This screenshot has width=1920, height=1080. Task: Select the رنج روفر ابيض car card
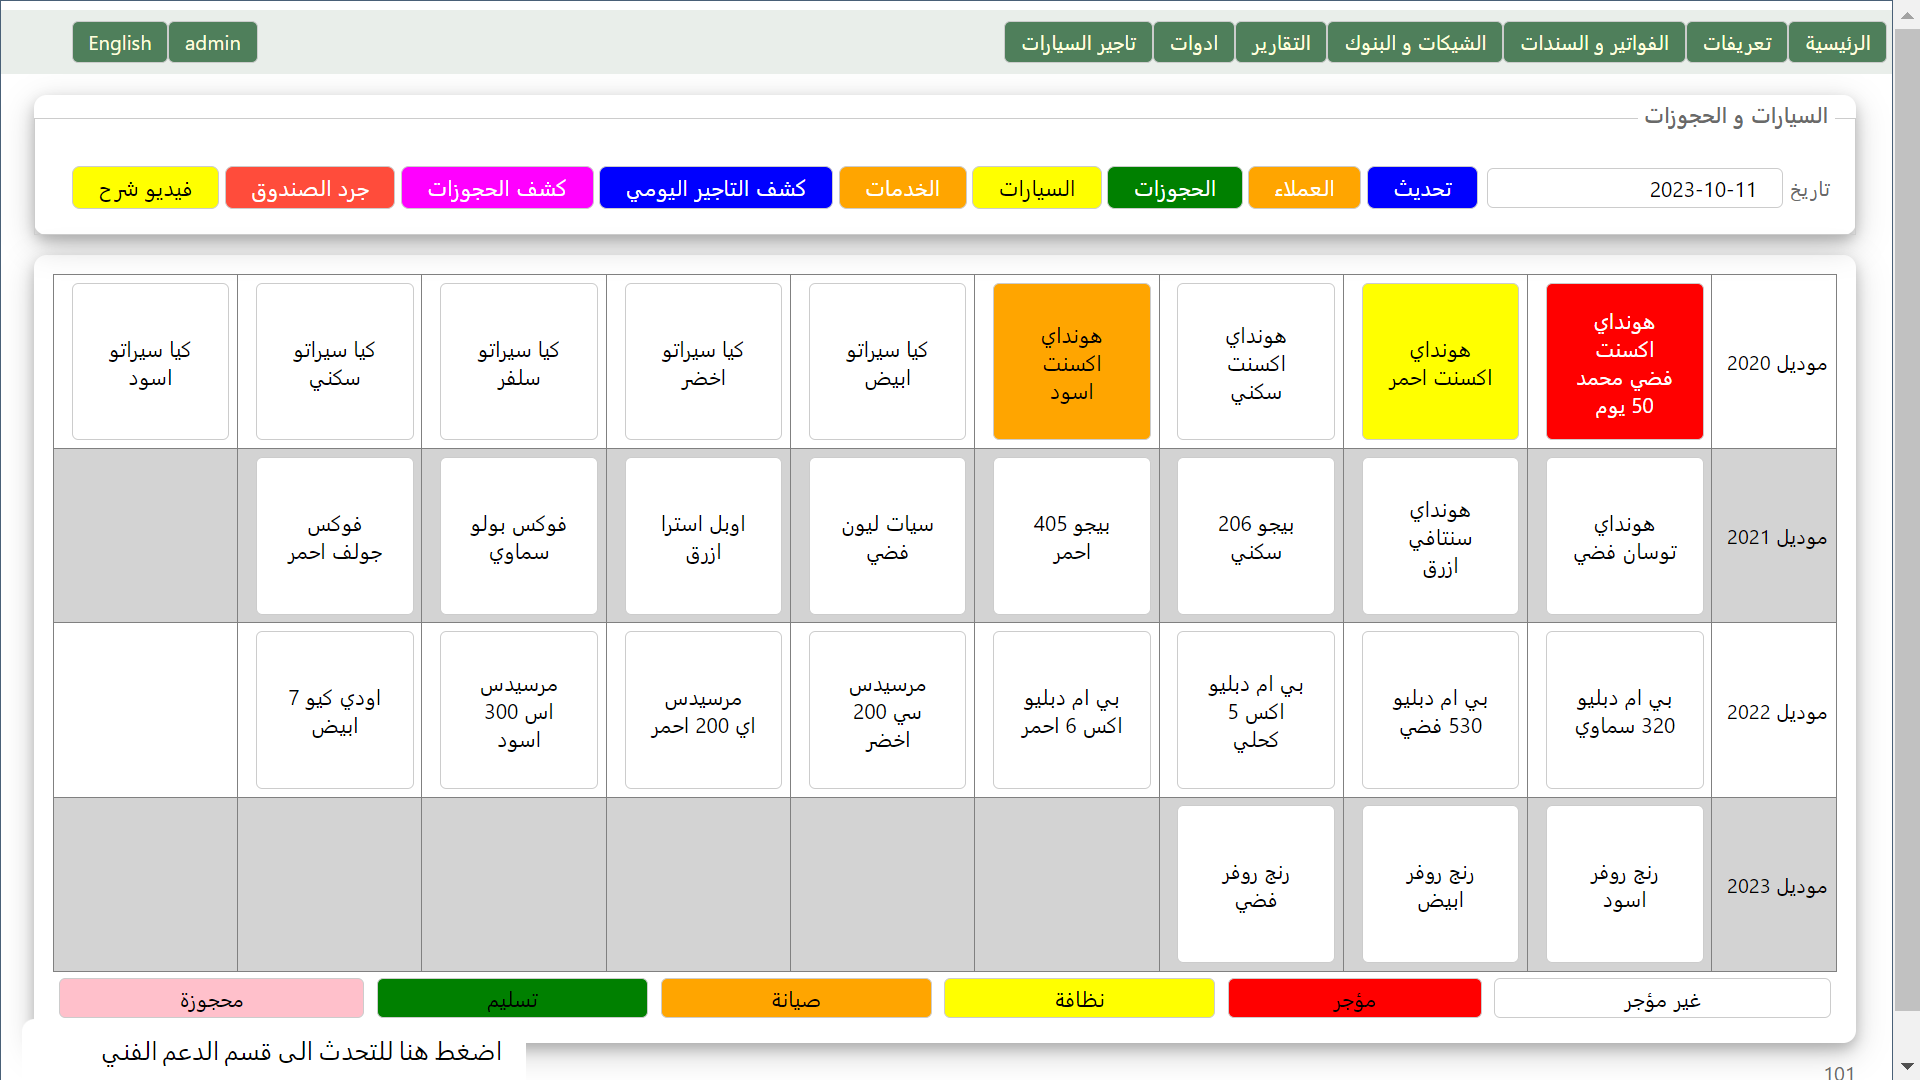[x=1440, y=885]
